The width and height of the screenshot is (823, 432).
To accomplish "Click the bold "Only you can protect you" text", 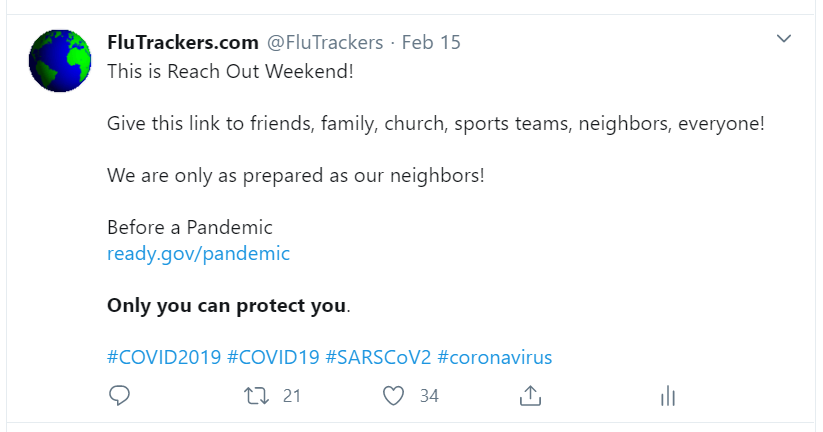I will click(x=227, y=305).
